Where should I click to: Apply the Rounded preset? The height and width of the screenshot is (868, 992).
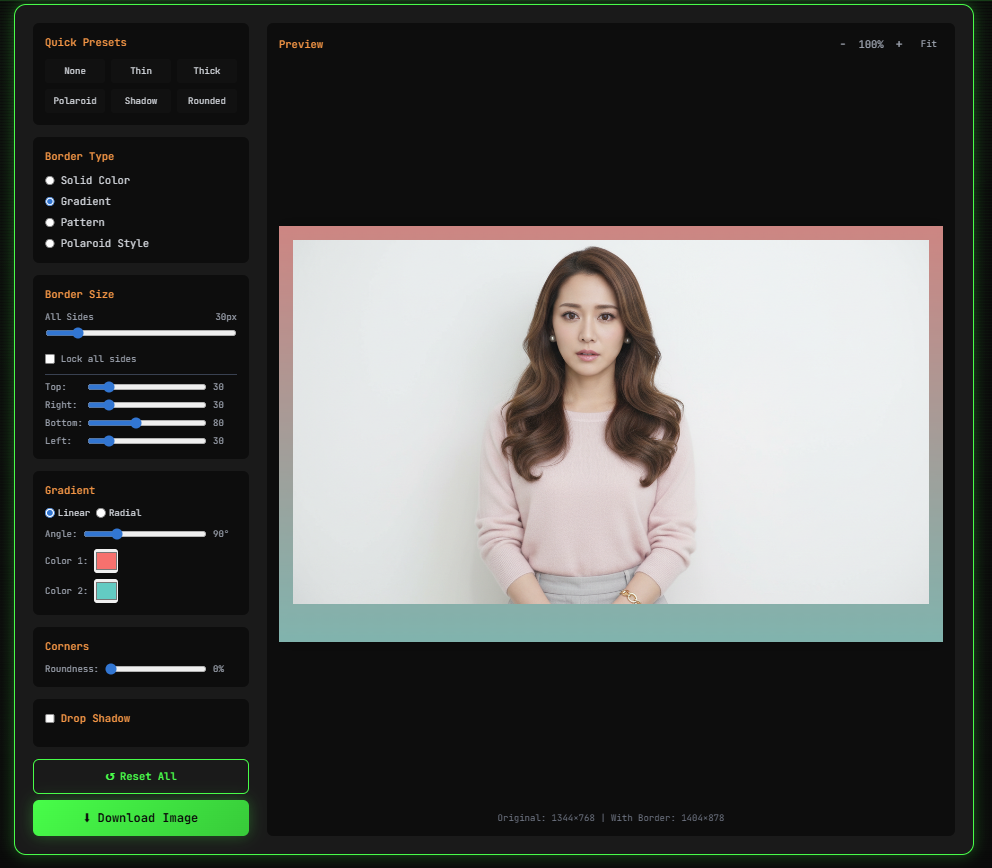tap(206, 100)
